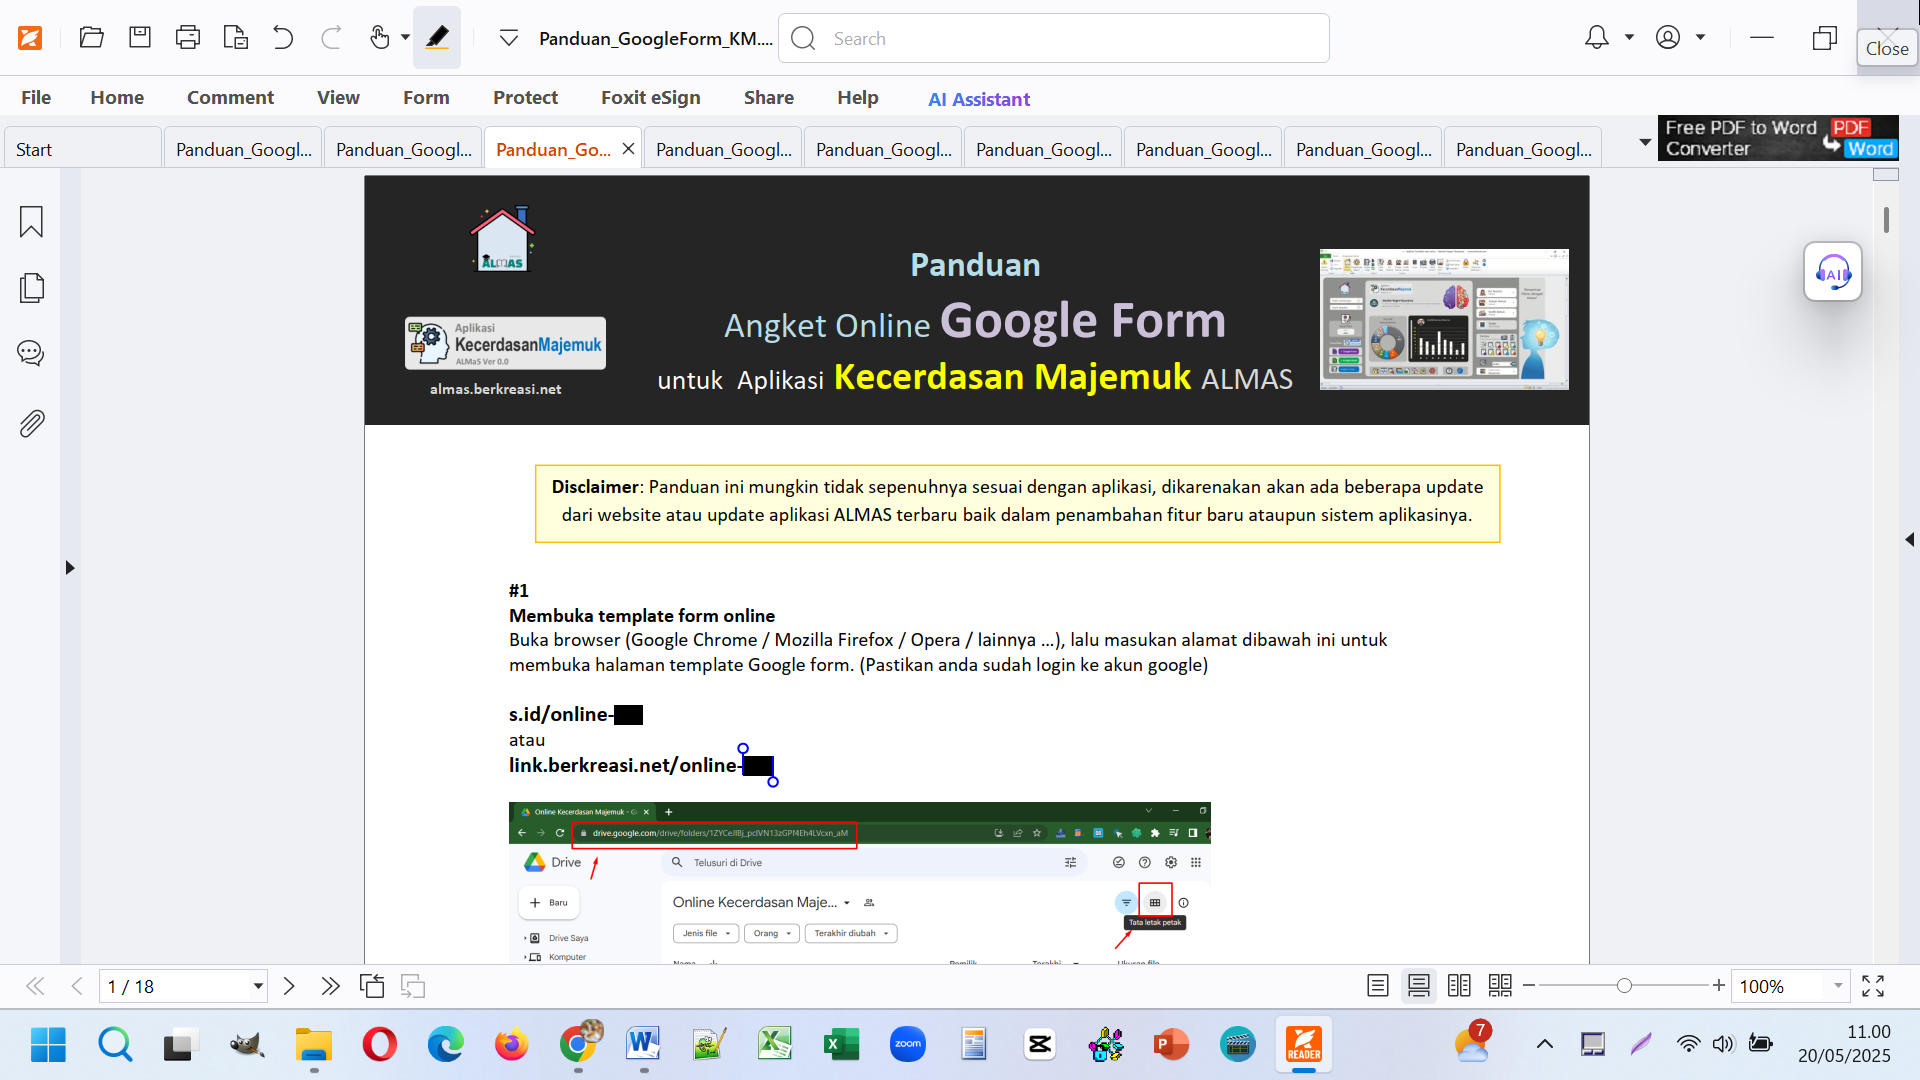Expand the document tabs list arrow
1920x1080 pixels.
(x=1645, y=143)
